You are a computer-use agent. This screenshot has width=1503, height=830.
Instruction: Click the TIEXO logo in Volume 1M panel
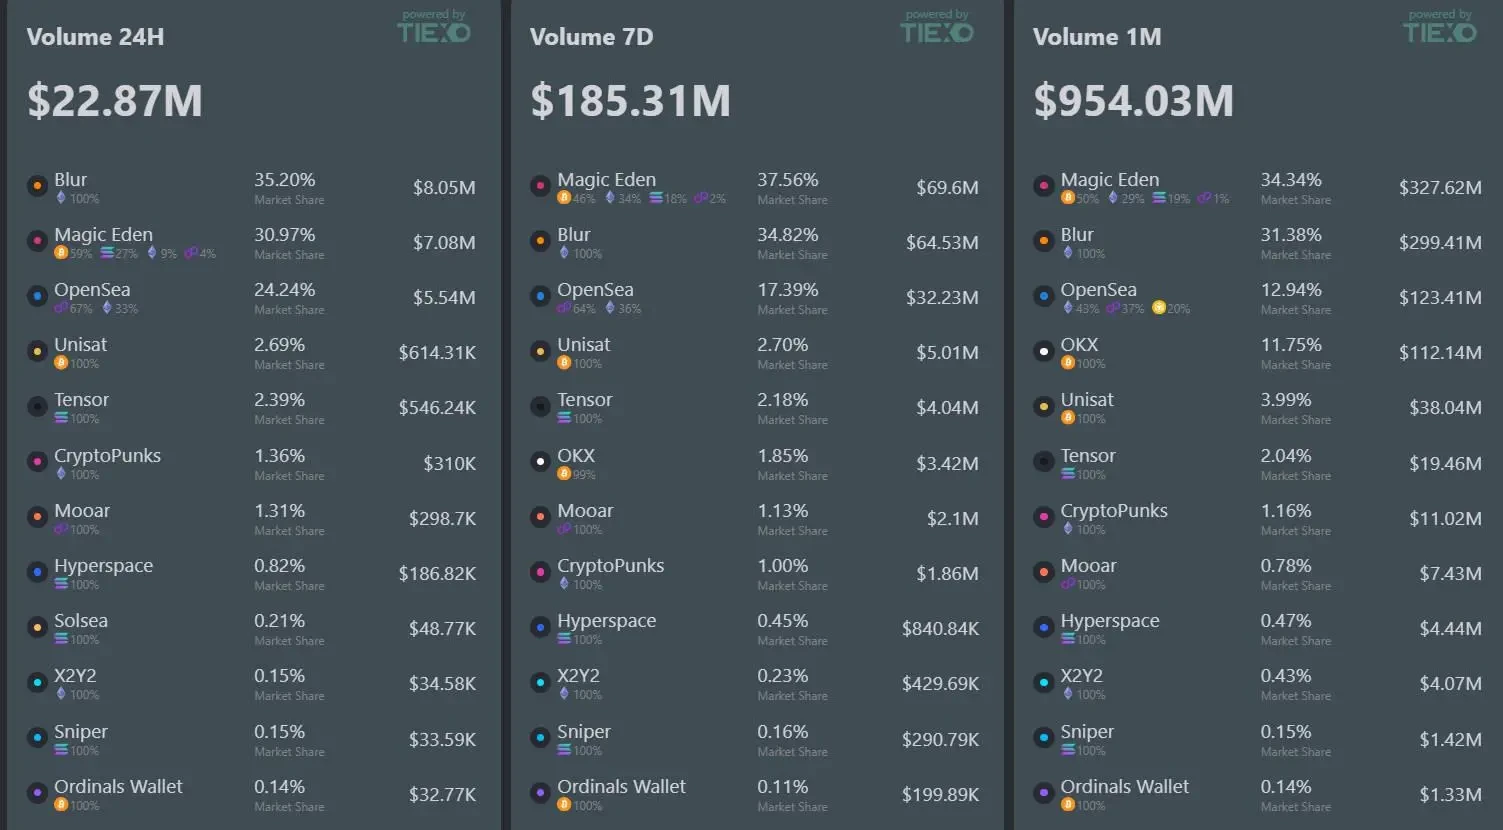1440,31
